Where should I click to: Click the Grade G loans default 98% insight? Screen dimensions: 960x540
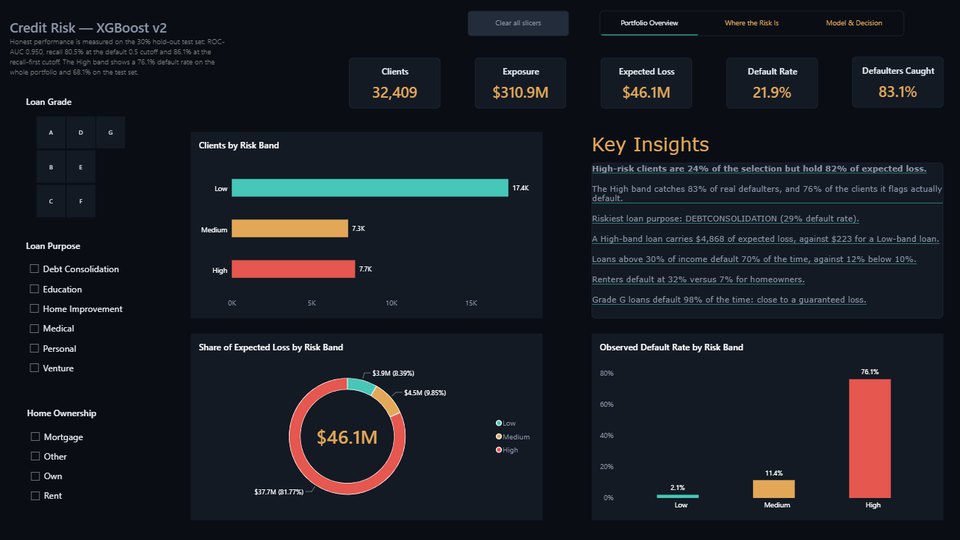pos(729,300)
